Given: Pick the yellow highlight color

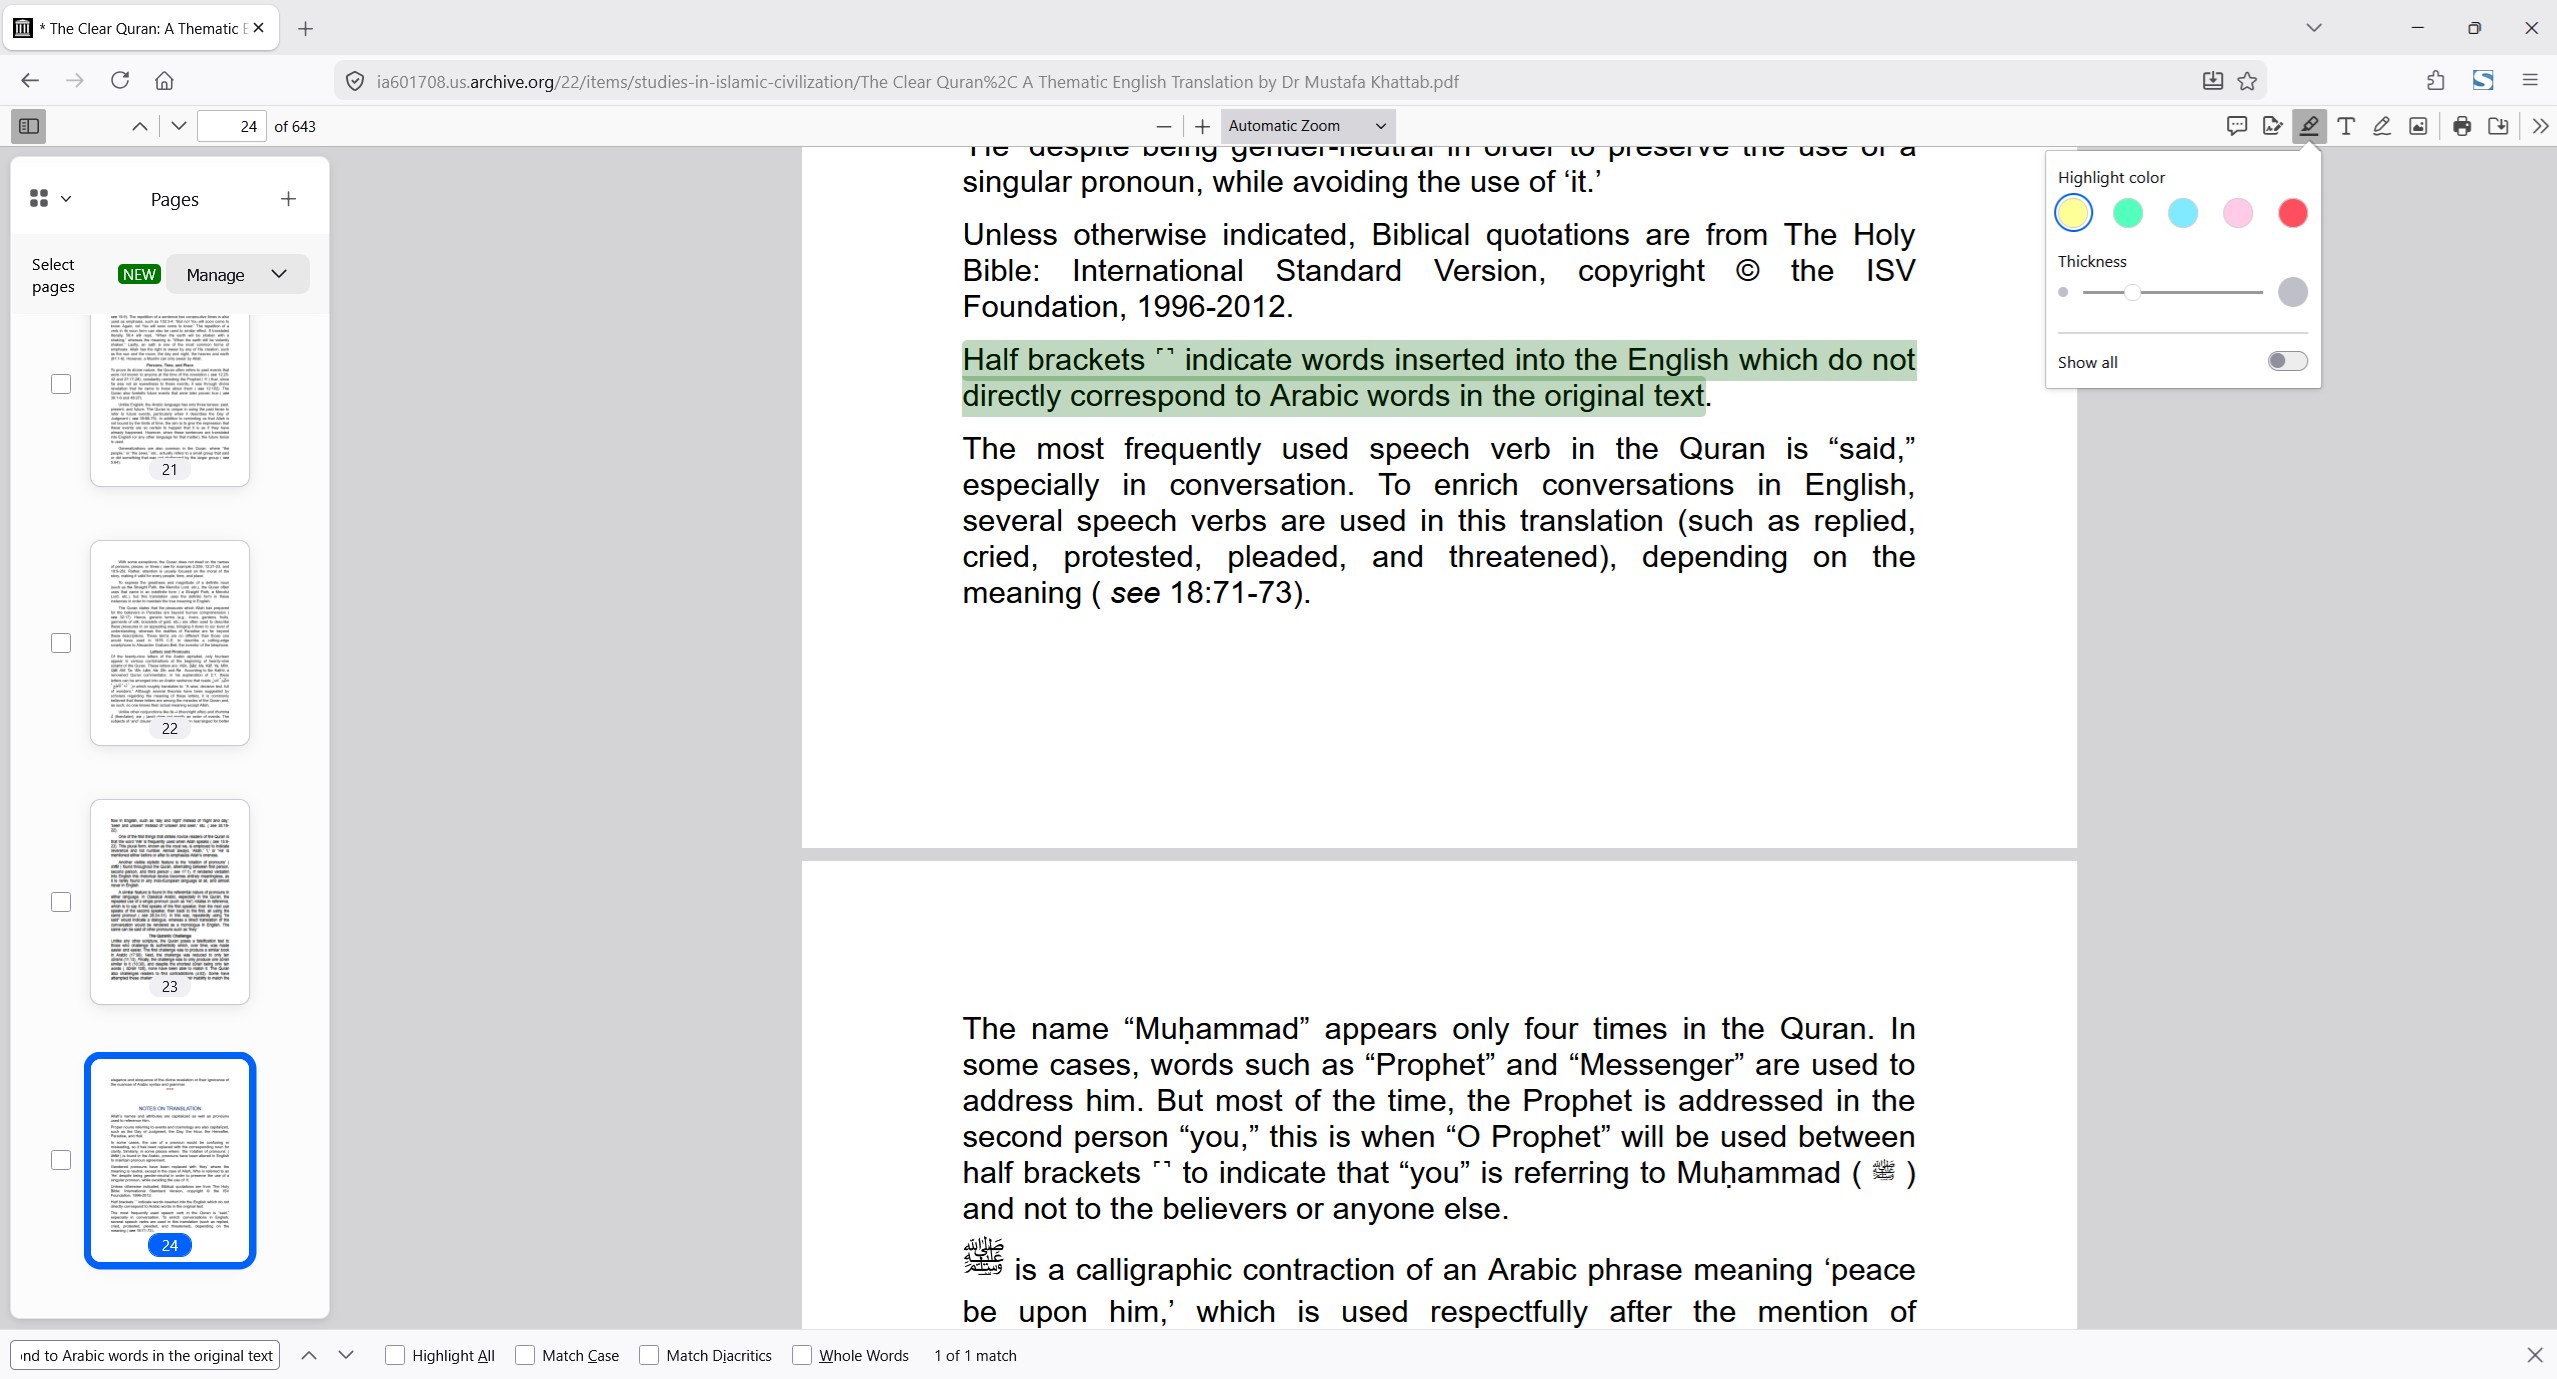Looking at the screenshot, I should (x=2073, y=213).
